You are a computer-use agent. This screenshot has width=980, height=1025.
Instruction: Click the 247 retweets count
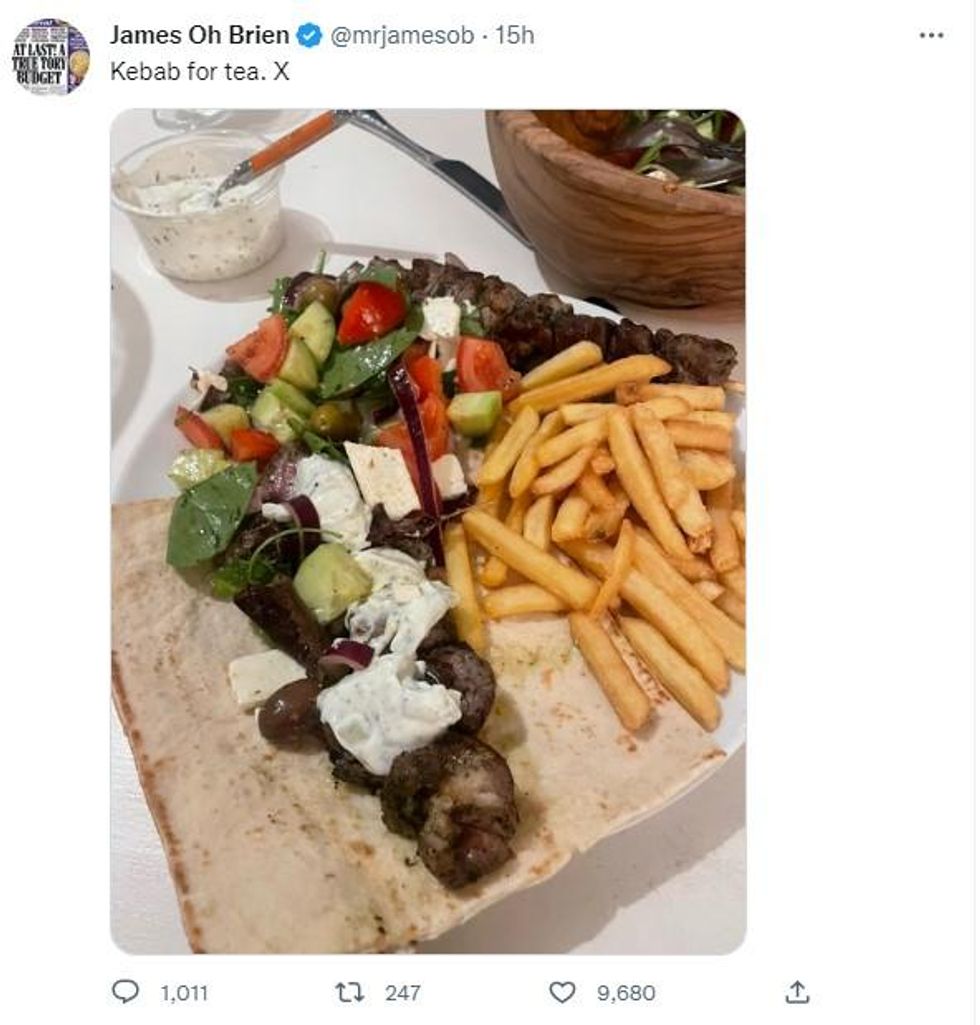403,993
